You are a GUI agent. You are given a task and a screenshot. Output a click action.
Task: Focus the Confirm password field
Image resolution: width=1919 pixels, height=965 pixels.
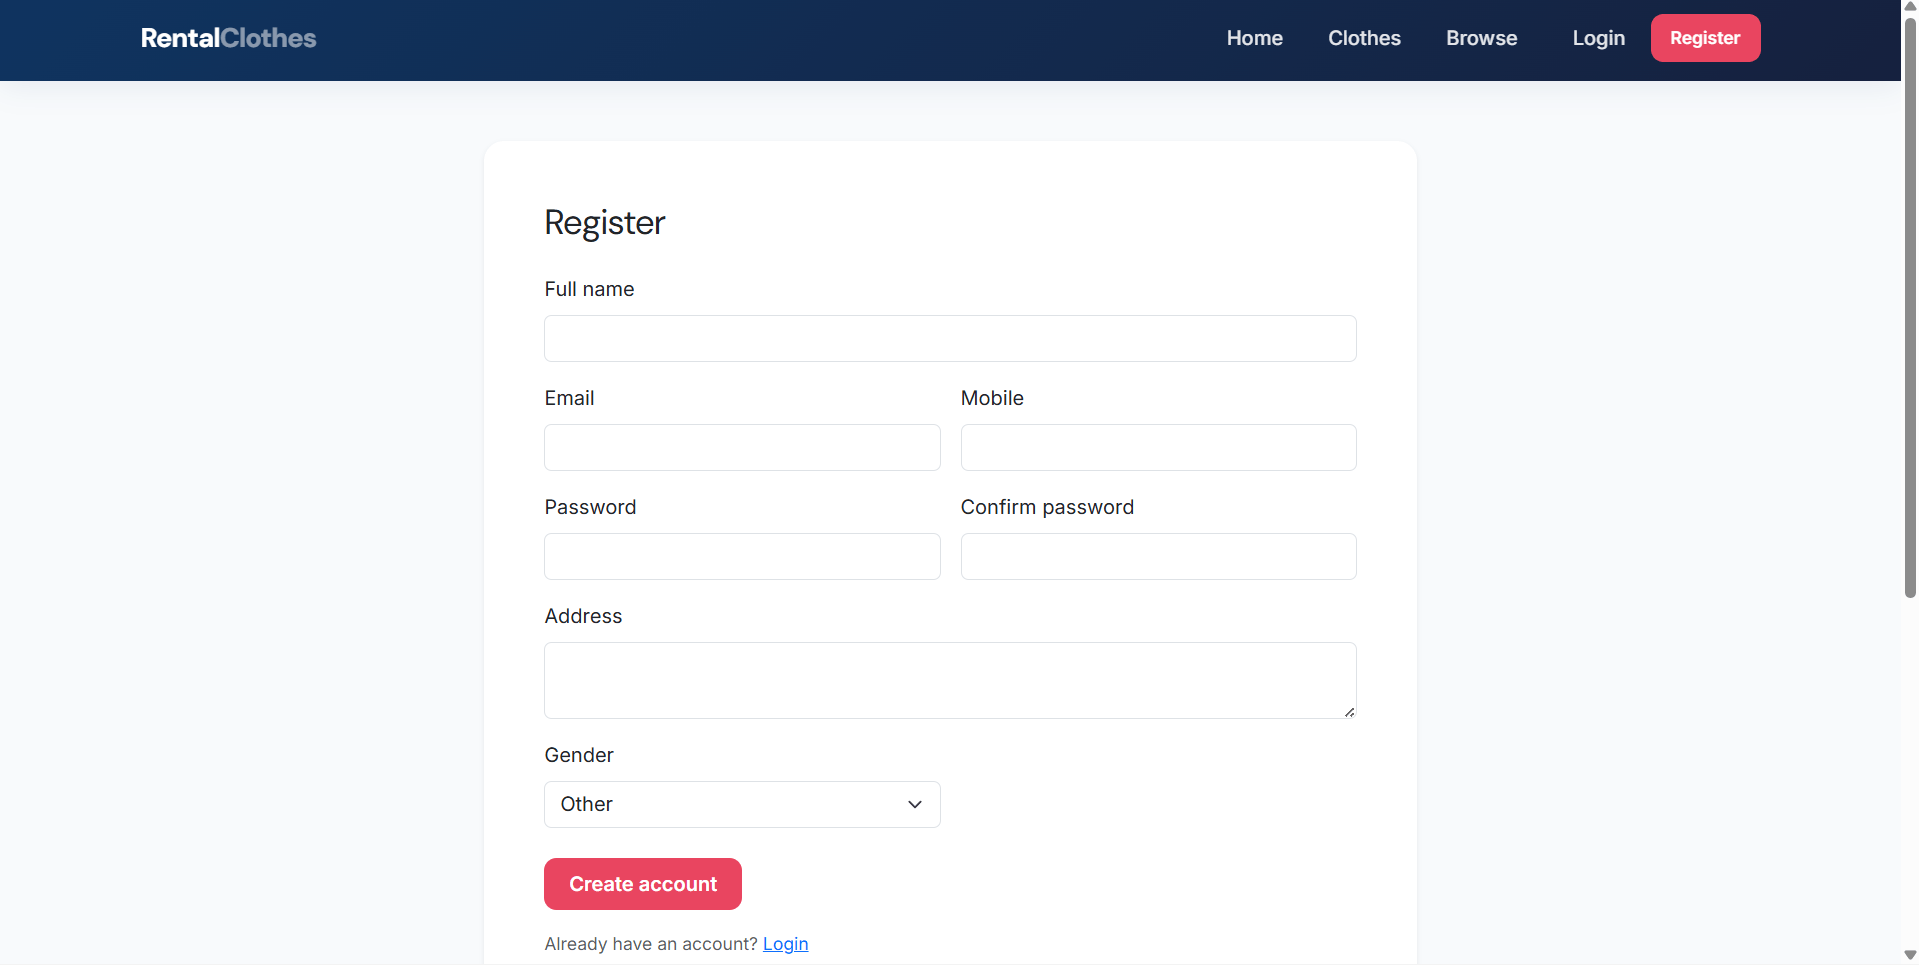click(x=1158, y=556)
